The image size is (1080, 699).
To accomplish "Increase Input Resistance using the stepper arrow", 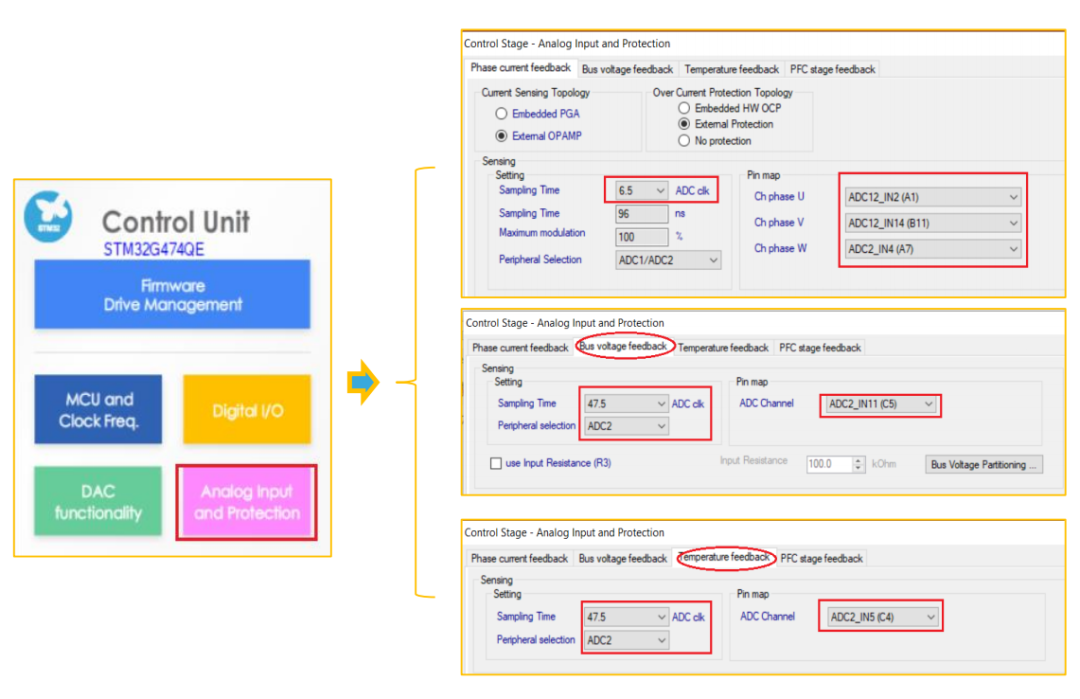I will pyautogui.click(x=857, y=459).
